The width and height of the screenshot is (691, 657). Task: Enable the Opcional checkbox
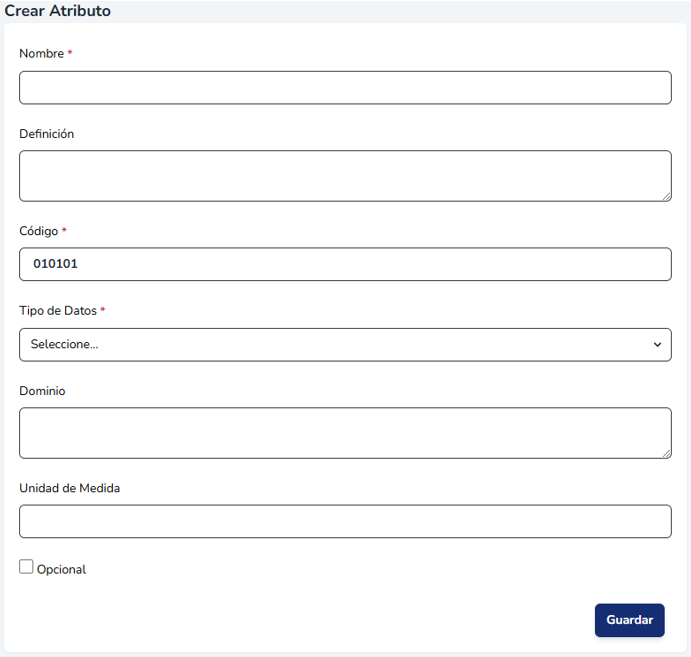(26, 567)
